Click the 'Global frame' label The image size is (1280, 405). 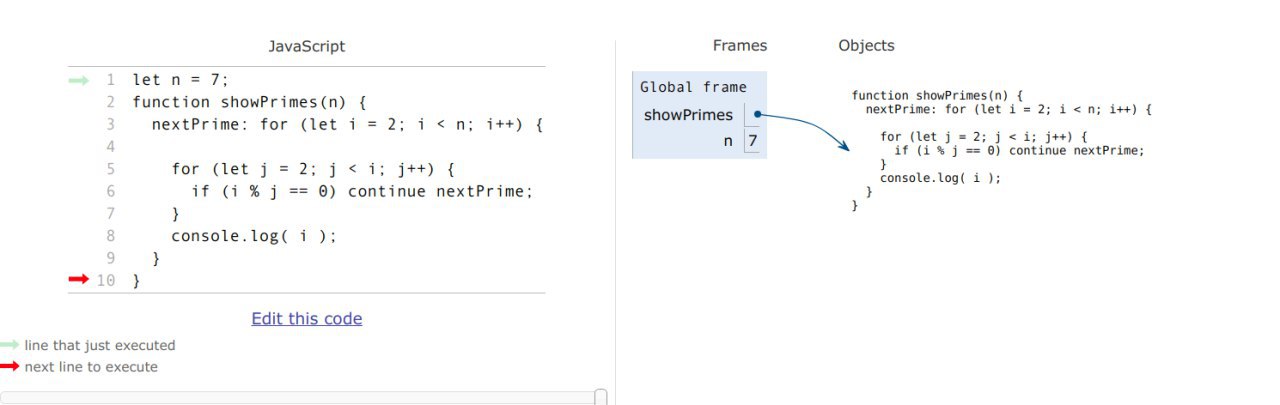(x=693, y=87)
